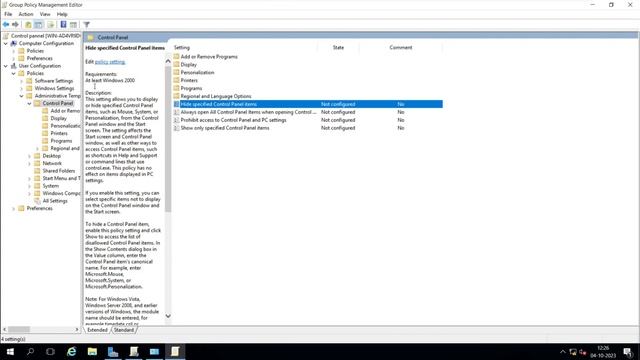Select Shared Folders in the tree
640x360 pixels.
pyautogui.click(x=59, y=171)
